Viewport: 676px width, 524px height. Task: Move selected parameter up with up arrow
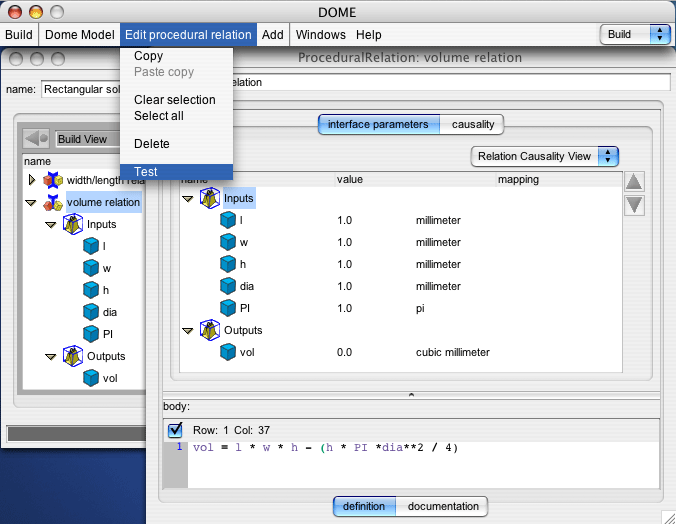pyautogui.click(x=634, y=182)
